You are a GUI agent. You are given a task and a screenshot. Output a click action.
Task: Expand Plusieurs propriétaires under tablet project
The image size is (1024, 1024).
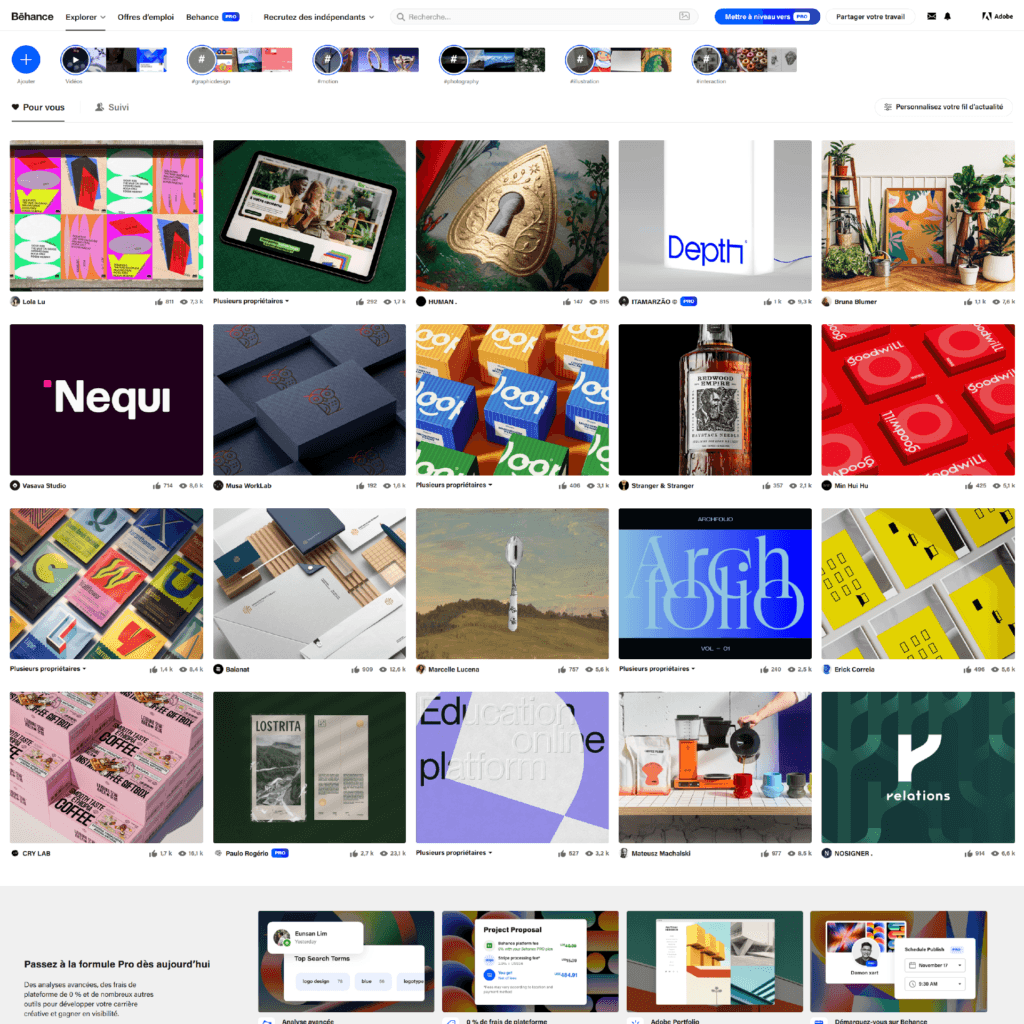pyautogui.click(x=251, y=301)
